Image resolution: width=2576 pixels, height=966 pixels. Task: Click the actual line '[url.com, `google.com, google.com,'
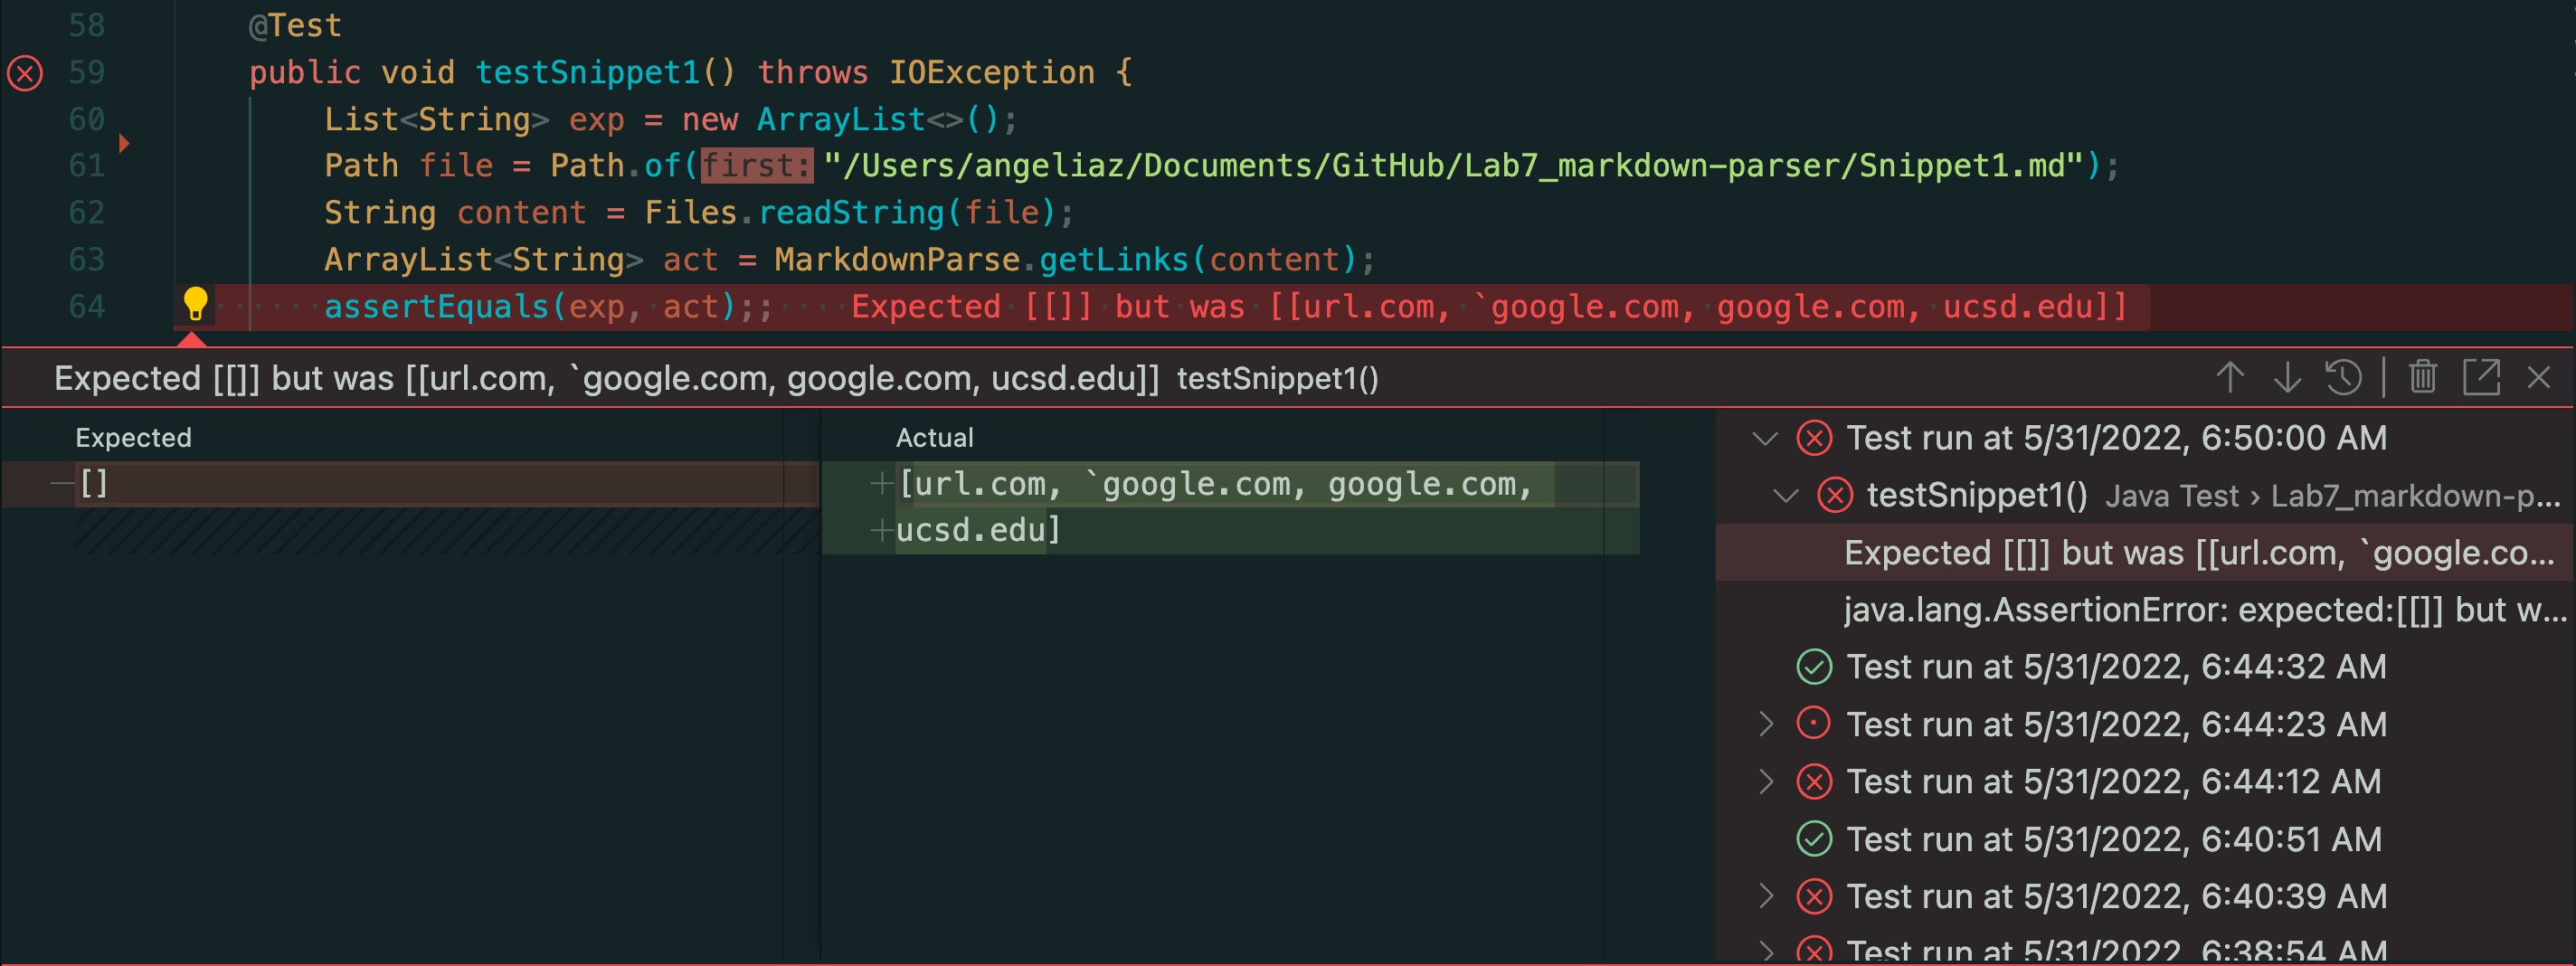(x=1215, y=484)
